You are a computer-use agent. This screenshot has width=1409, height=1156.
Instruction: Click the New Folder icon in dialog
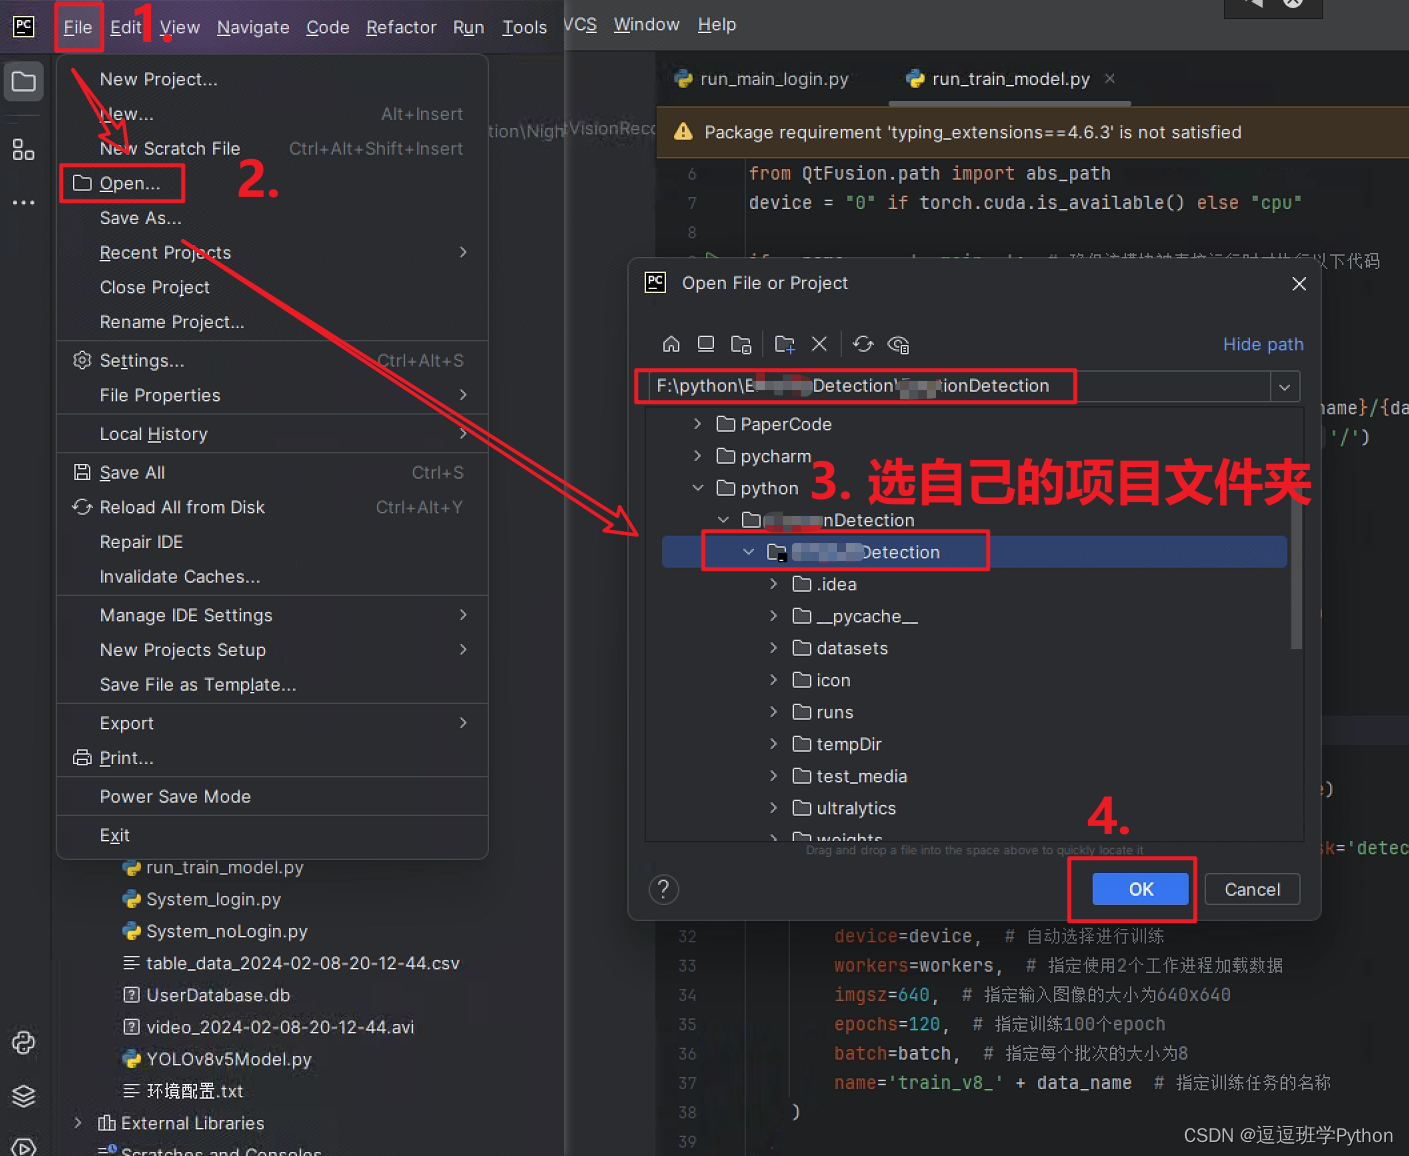pos(785,344)
